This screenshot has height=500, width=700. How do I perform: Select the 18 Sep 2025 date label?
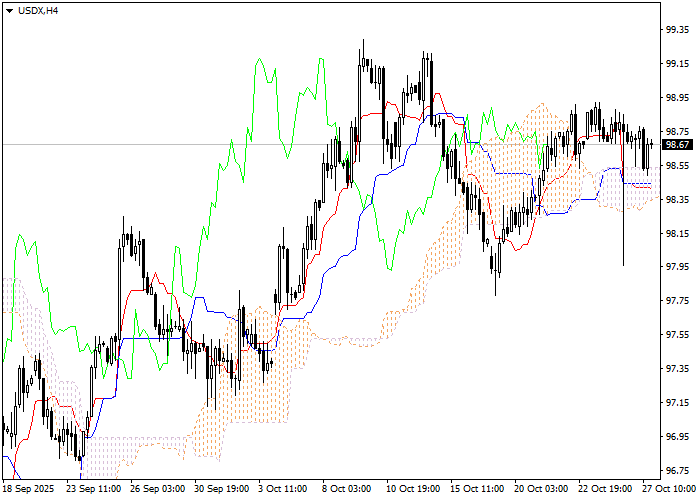click(31, 489)
